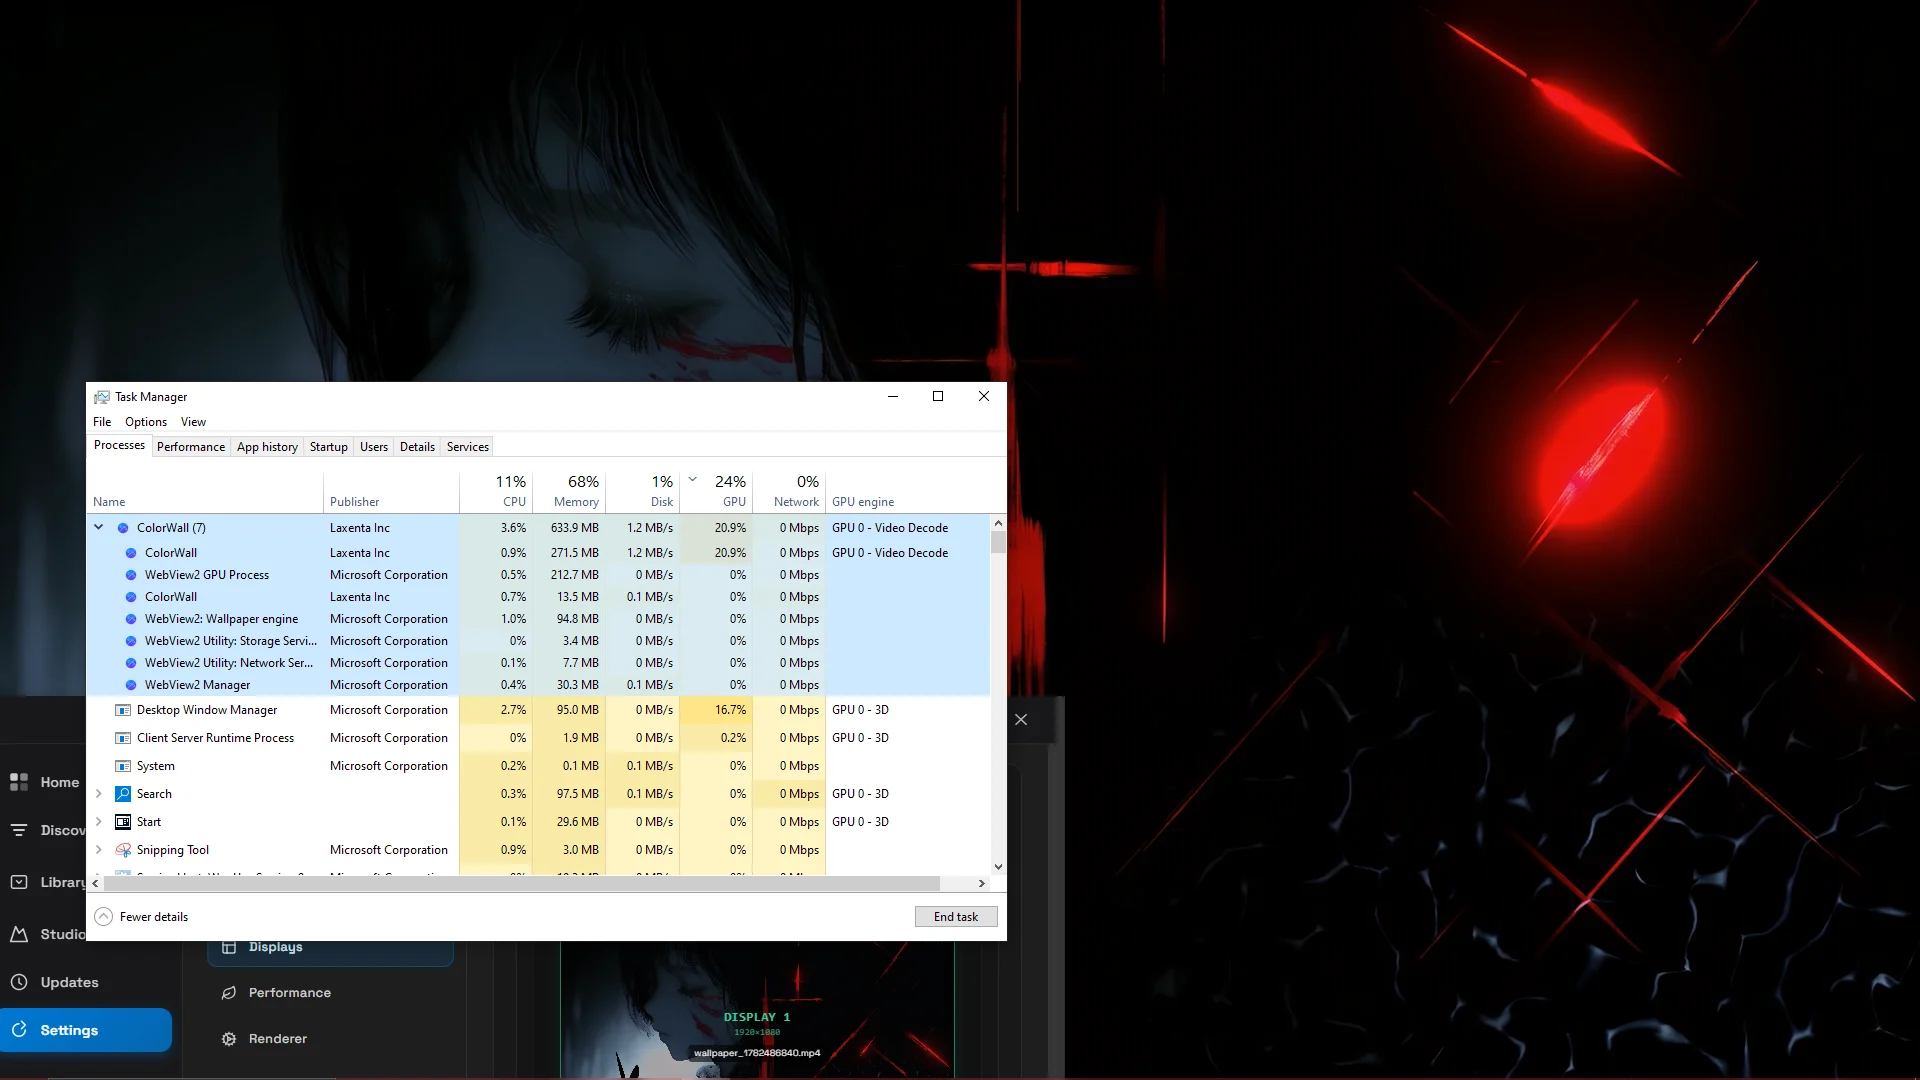Click the horizontal scrollbar right arrow
This screenshot has height=1080, width=1920.
pos(981,883)
